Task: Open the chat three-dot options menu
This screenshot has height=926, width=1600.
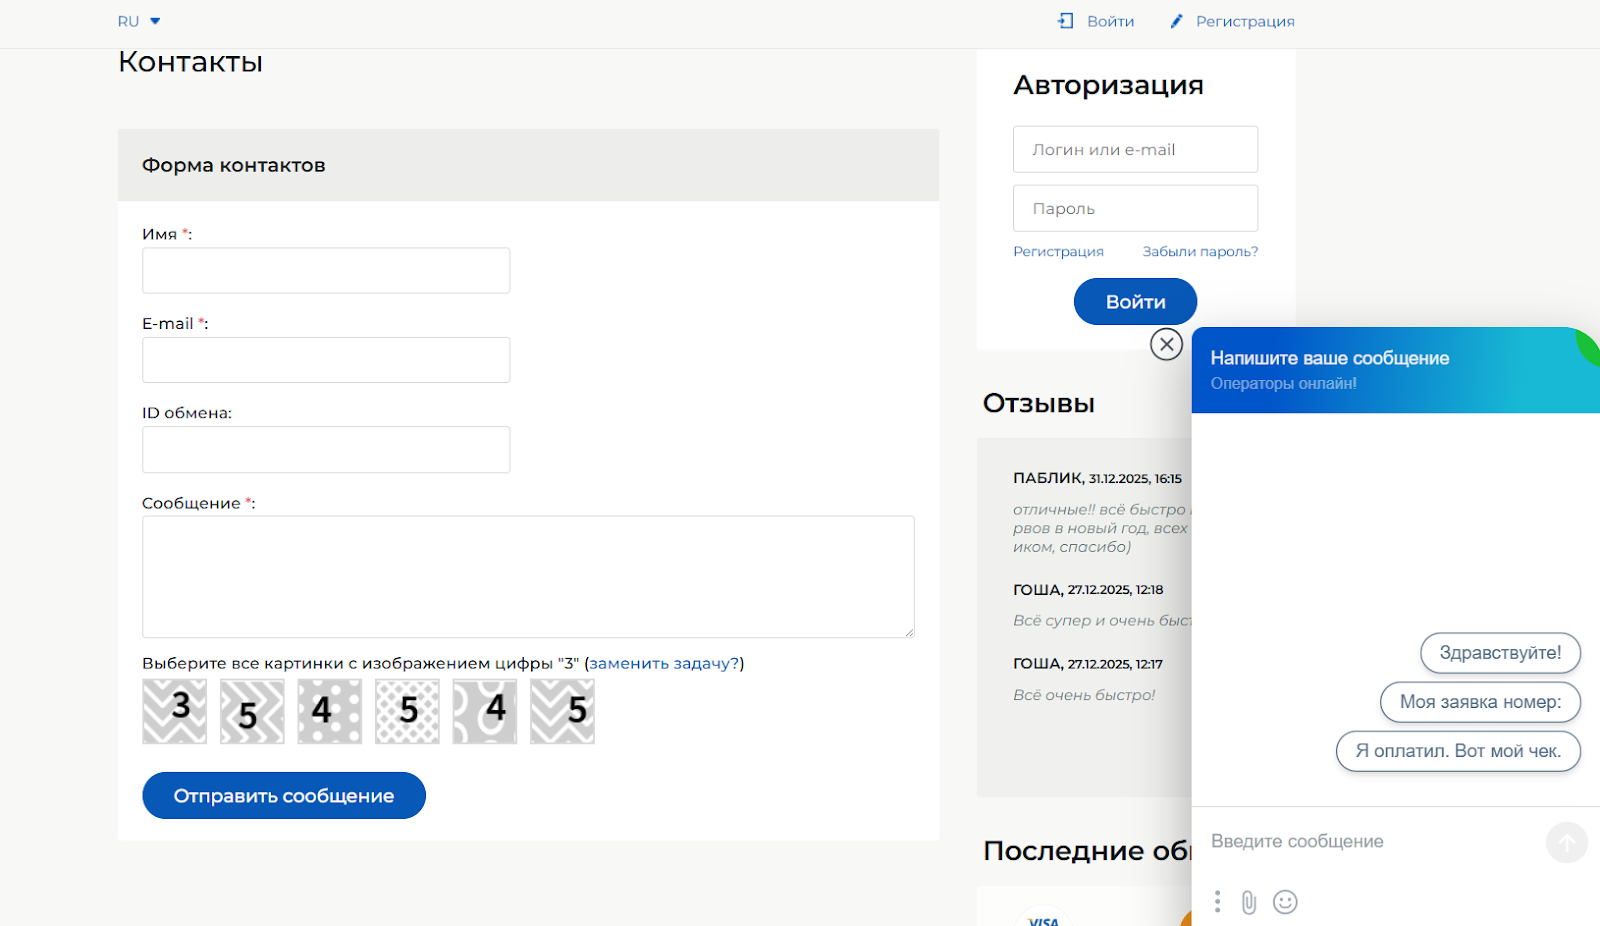Action: [x=1217, y=901]
